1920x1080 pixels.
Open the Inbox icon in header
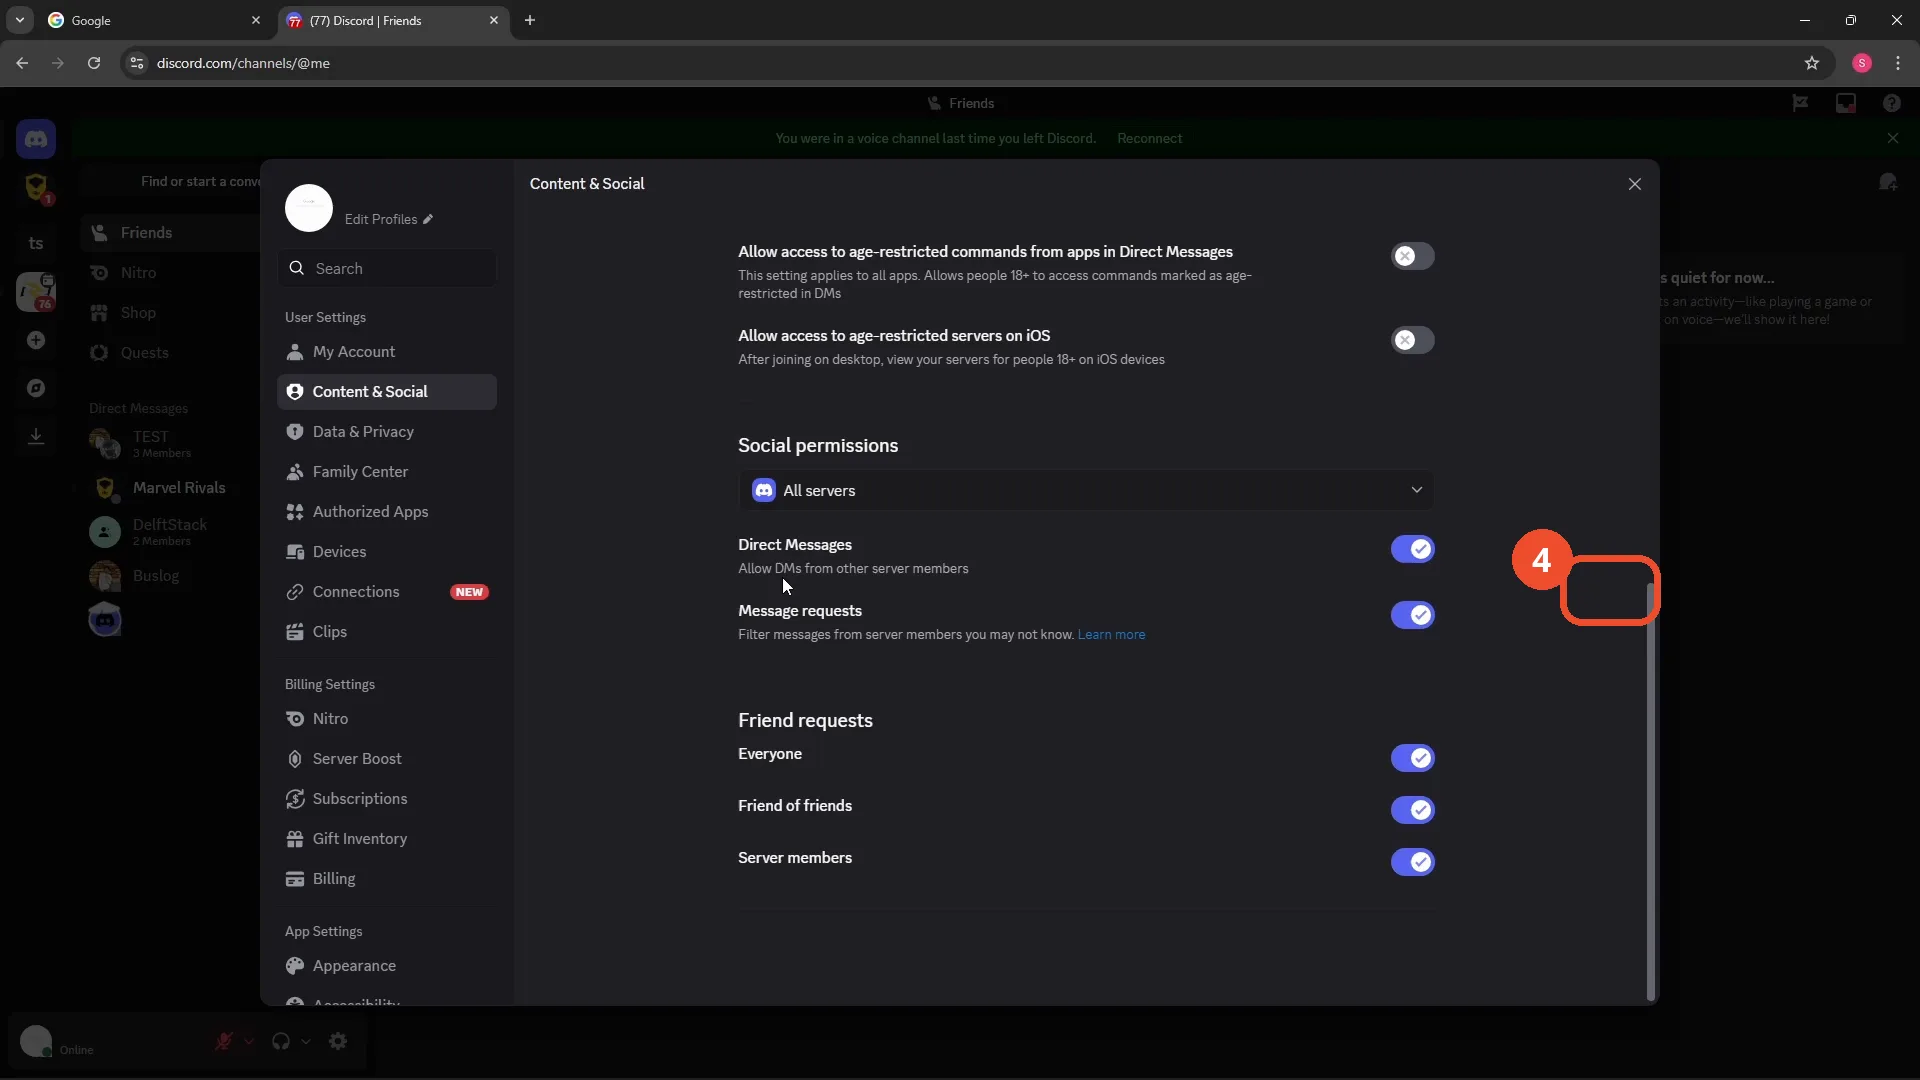point(1845,103)
